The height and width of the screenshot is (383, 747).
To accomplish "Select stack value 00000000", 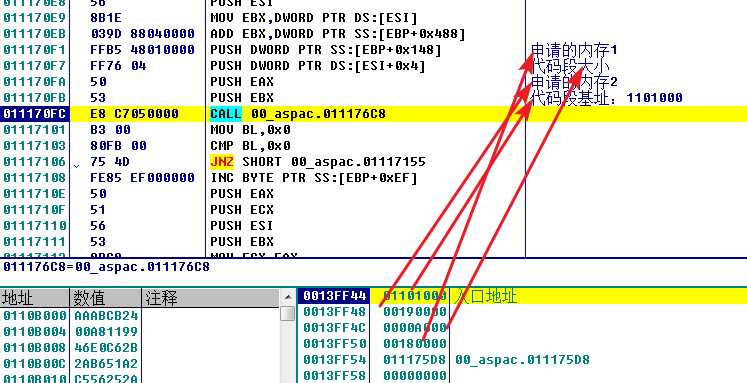I will point(415,375).
